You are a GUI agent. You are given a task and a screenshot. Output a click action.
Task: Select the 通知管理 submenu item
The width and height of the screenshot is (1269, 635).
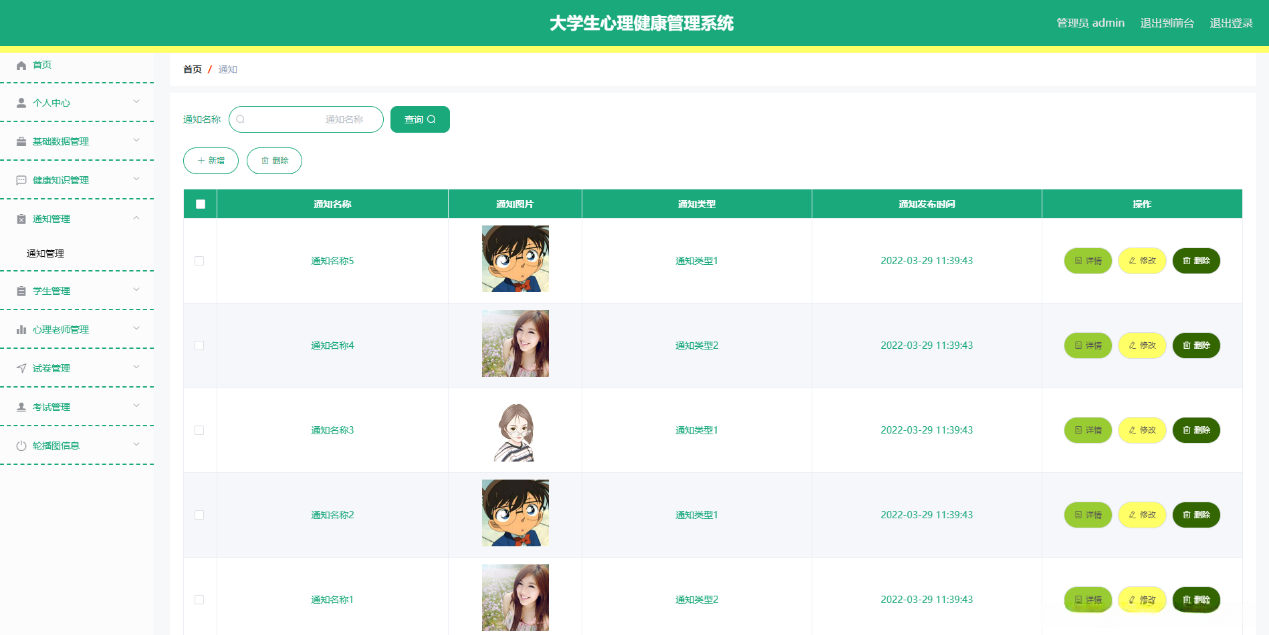click(x=77, y=254)
